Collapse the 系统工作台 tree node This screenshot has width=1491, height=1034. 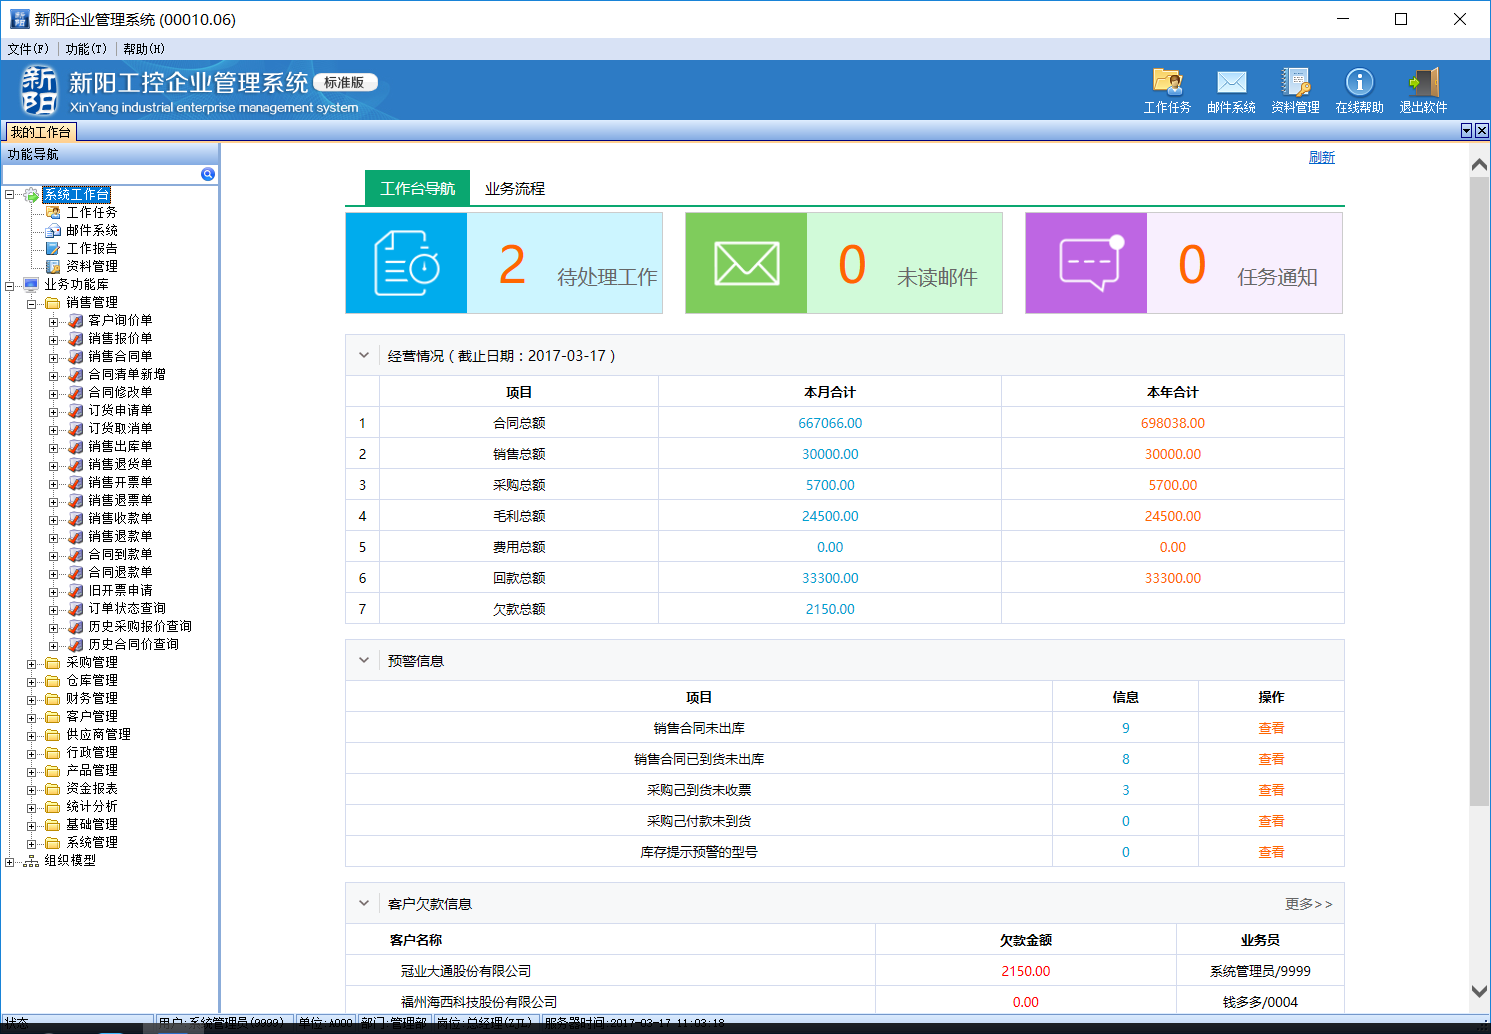(x=10, y=194)
